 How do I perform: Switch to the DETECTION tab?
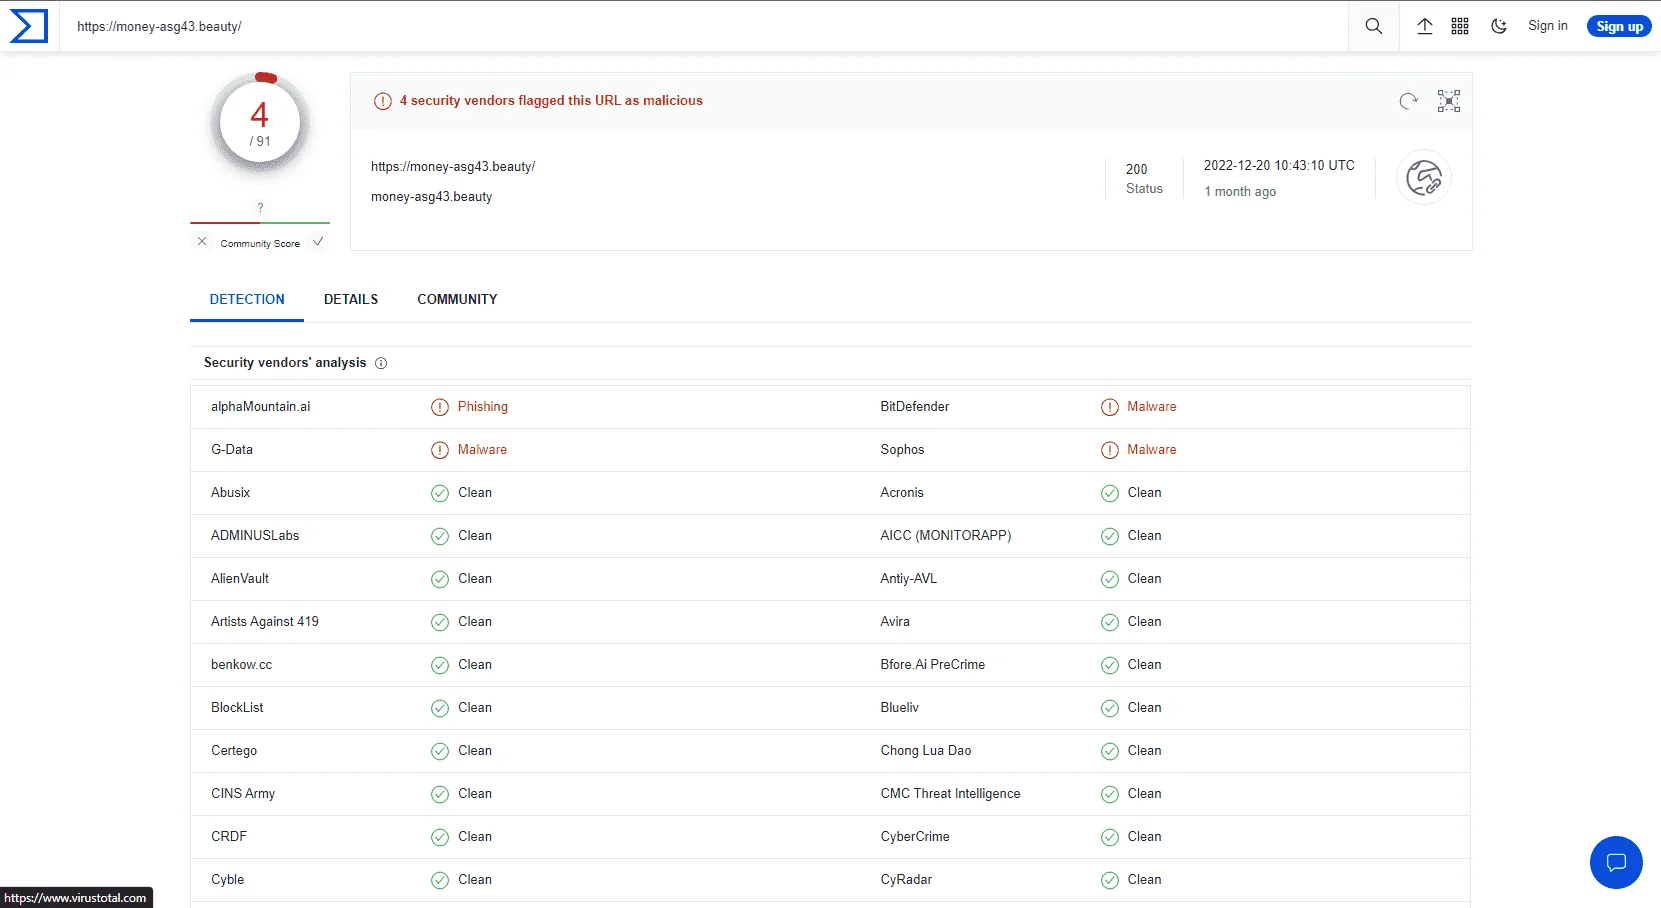(247, 299)
